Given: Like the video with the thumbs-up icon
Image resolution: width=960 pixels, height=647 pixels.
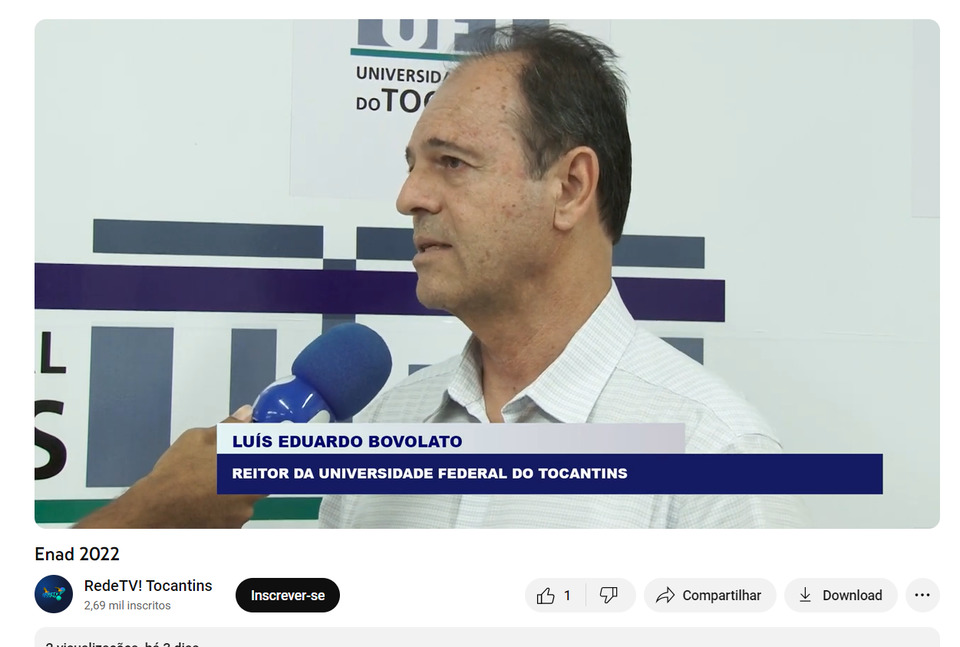Looking at the screenshot, I should click(x=546, y=596).
